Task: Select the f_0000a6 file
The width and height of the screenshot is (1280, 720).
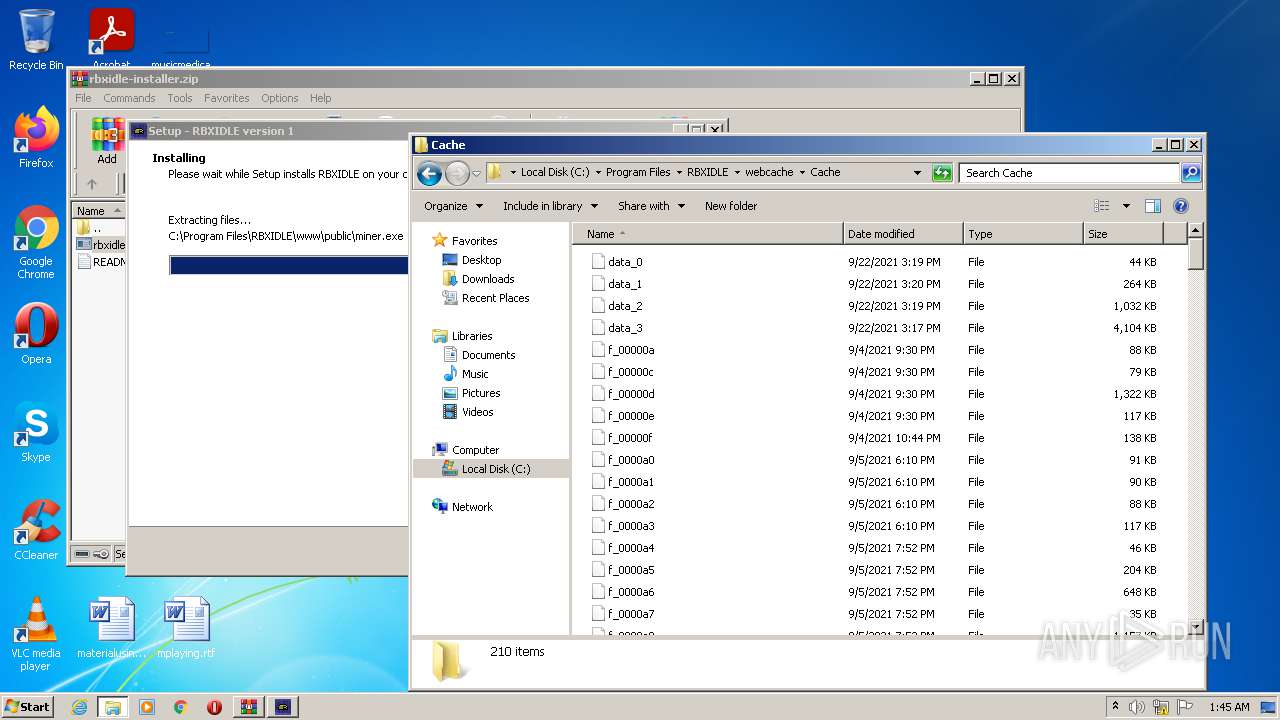Action: 630,592
